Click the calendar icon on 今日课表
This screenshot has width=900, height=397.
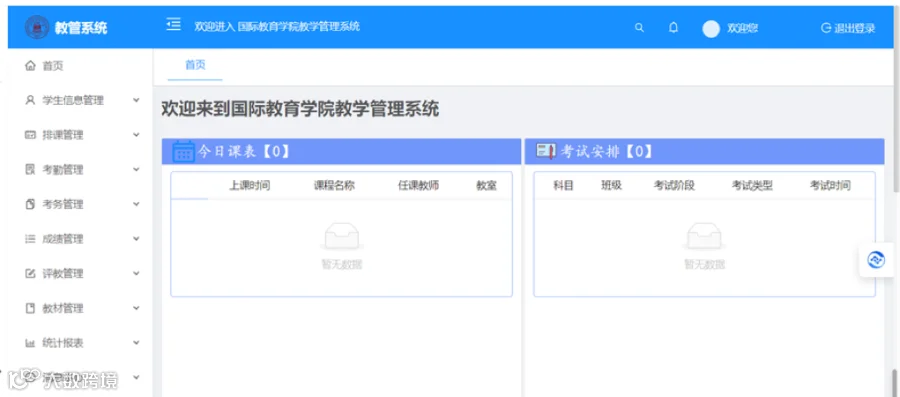pyautogui.click(x=184, y=151)
